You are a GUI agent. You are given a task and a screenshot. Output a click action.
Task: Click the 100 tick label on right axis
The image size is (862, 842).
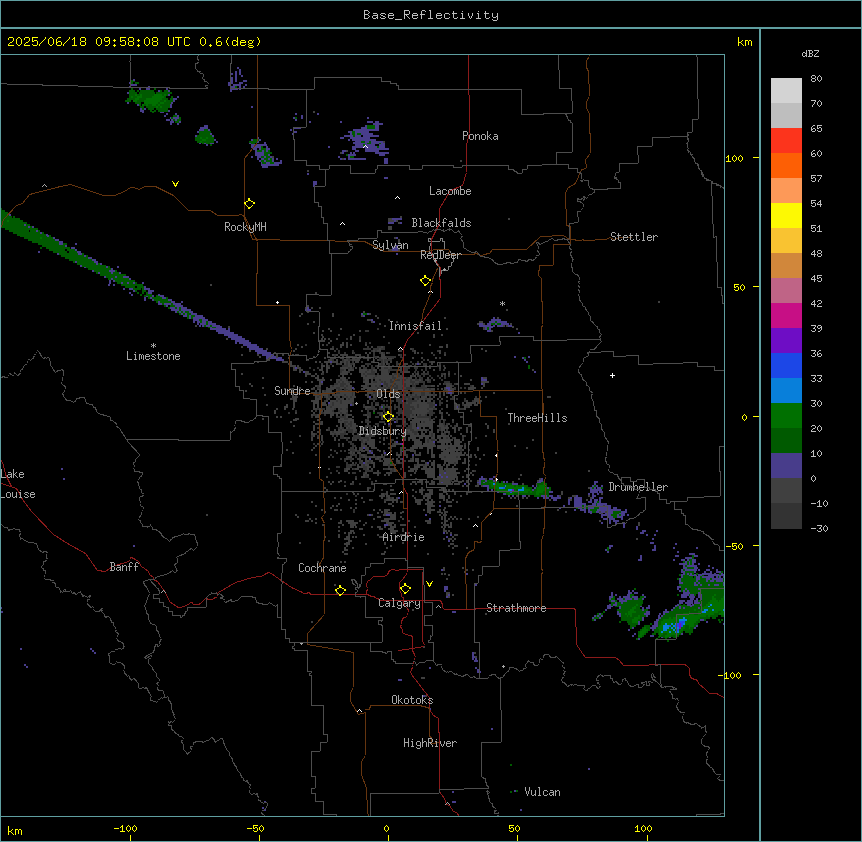click(x=734, y=158)
